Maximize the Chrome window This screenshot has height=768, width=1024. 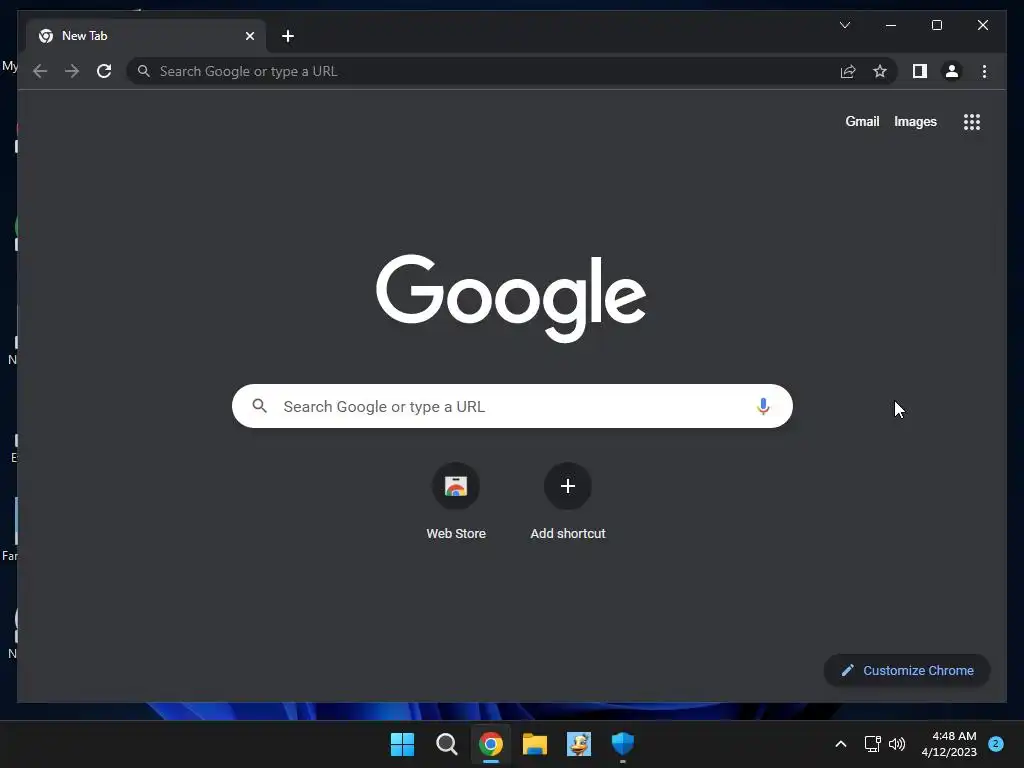tap(936, 25)
